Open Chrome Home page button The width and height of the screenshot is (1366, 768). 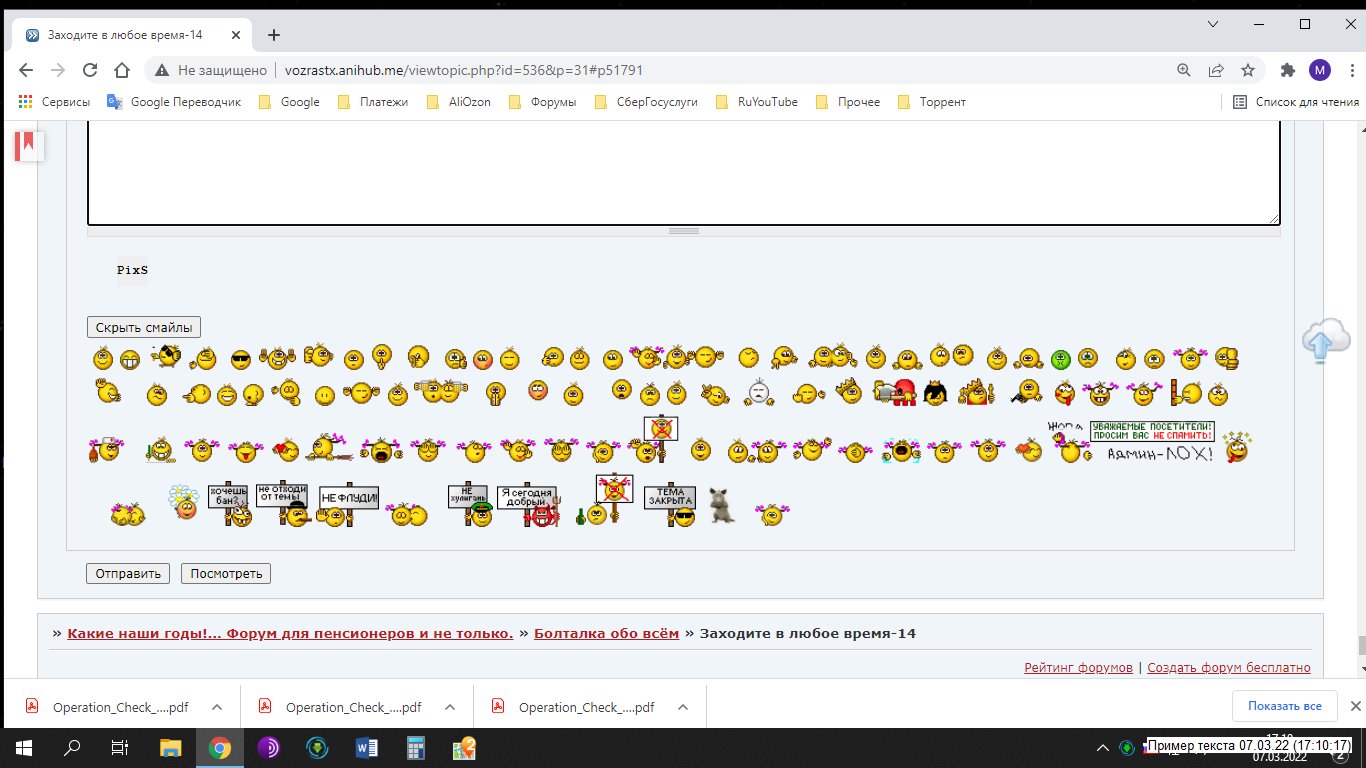pyautogui.click(x=122, y=70)
